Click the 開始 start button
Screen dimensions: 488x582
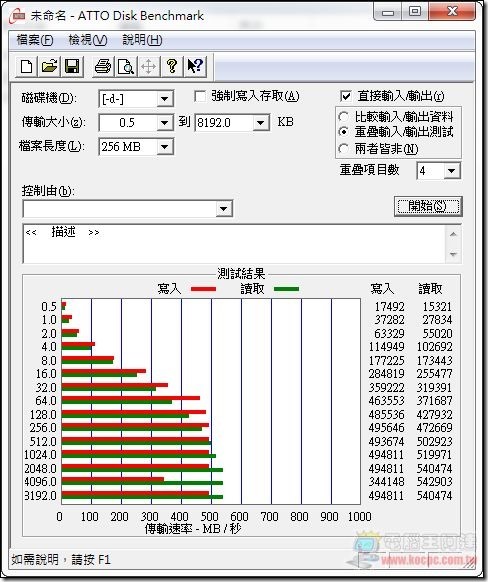pos(428,206)
